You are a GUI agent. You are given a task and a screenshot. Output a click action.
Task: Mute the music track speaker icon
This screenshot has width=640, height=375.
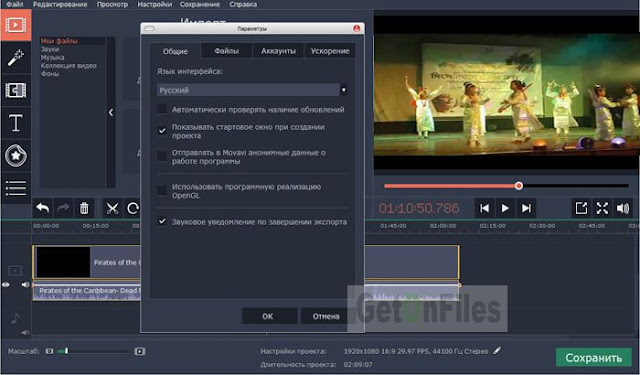pyautogui.click(x=25, y=333)
